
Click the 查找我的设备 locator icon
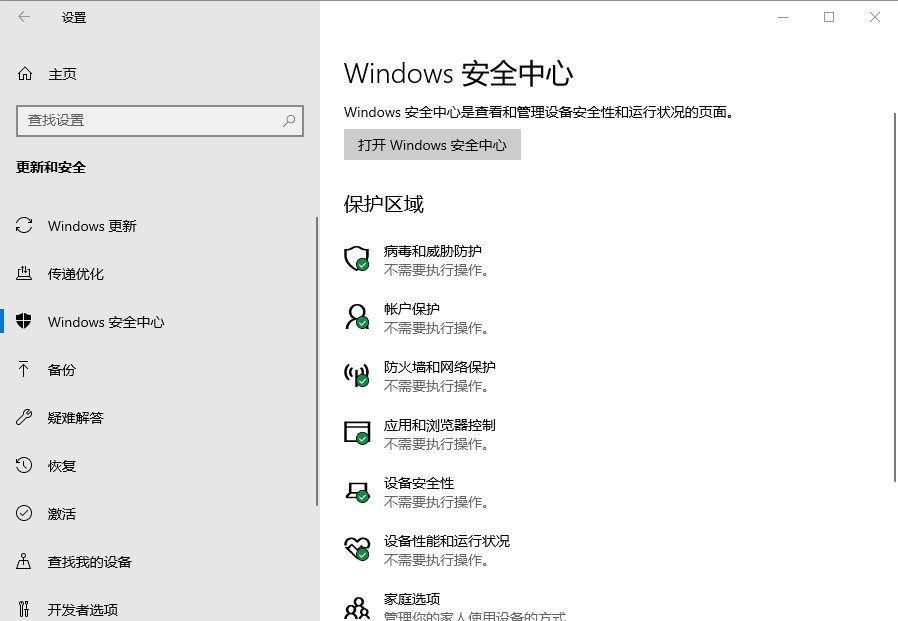click(x=23, y=561)
